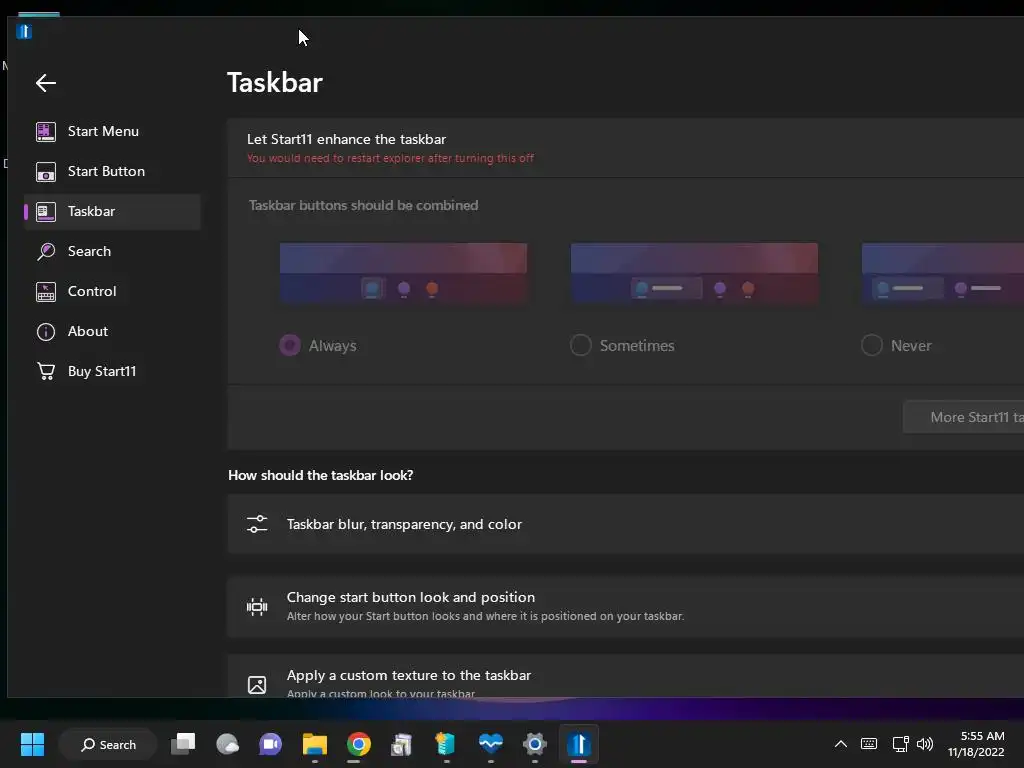Open Search settings in the sidebar
Viewport: 1024px width, 768px height.
click(112, 251)
